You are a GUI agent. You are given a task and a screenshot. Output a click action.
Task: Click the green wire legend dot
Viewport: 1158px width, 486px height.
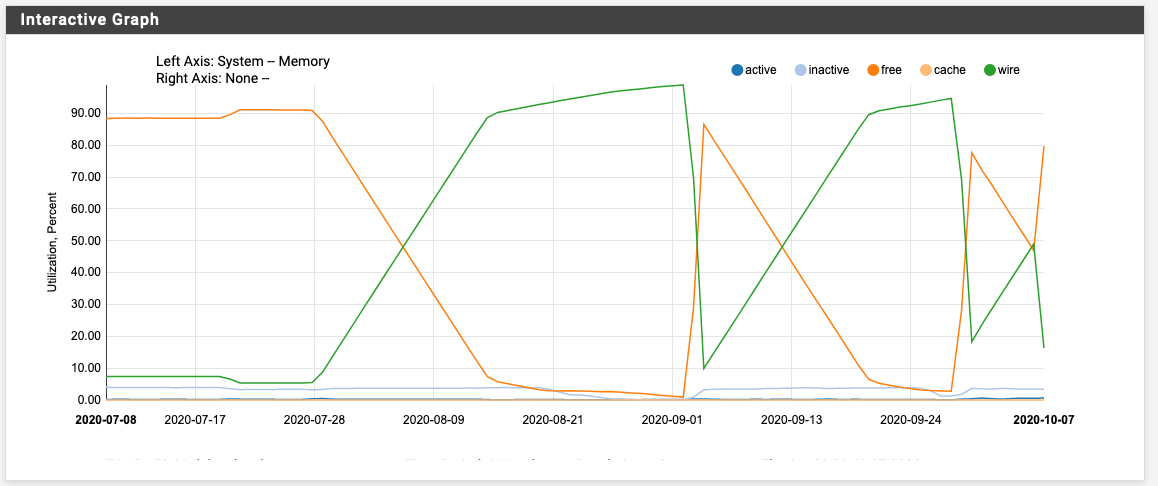coord(989,70)
